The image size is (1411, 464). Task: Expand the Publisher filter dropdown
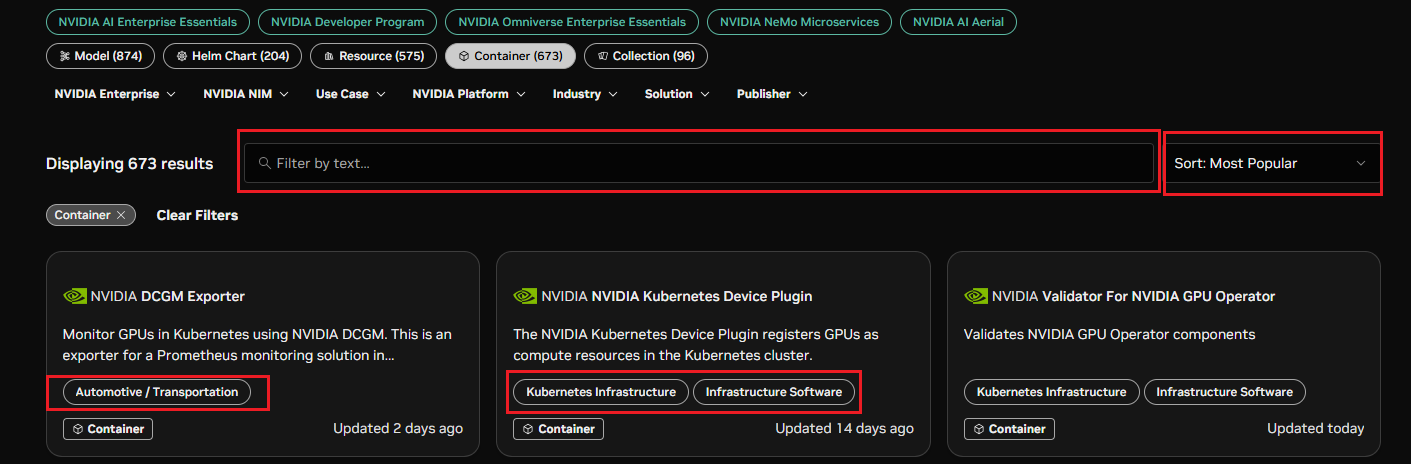[x=772, y=94]
